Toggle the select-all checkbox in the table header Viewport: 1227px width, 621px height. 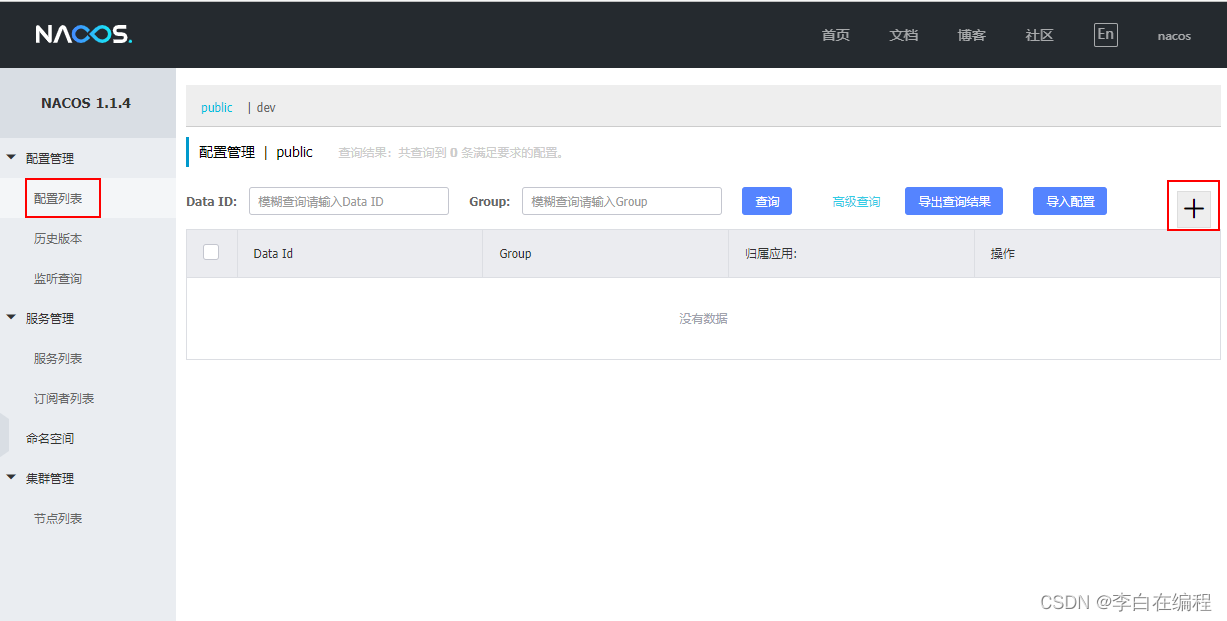pyautogui.click(x=212, y=252)
